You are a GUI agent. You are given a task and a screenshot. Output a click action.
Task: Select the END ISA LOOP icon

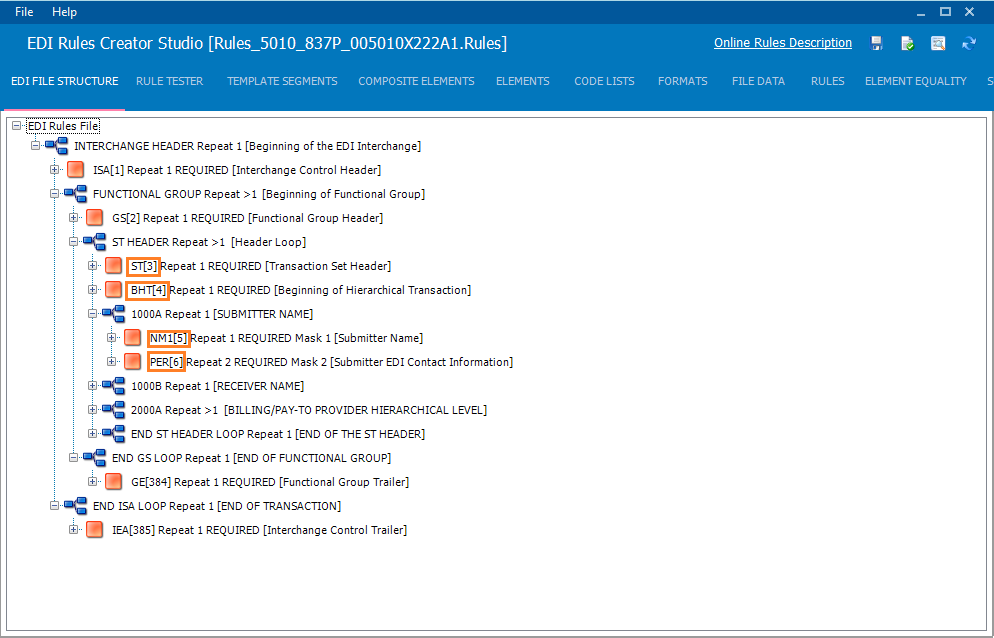pyautogui.click(x=75, y=506)
